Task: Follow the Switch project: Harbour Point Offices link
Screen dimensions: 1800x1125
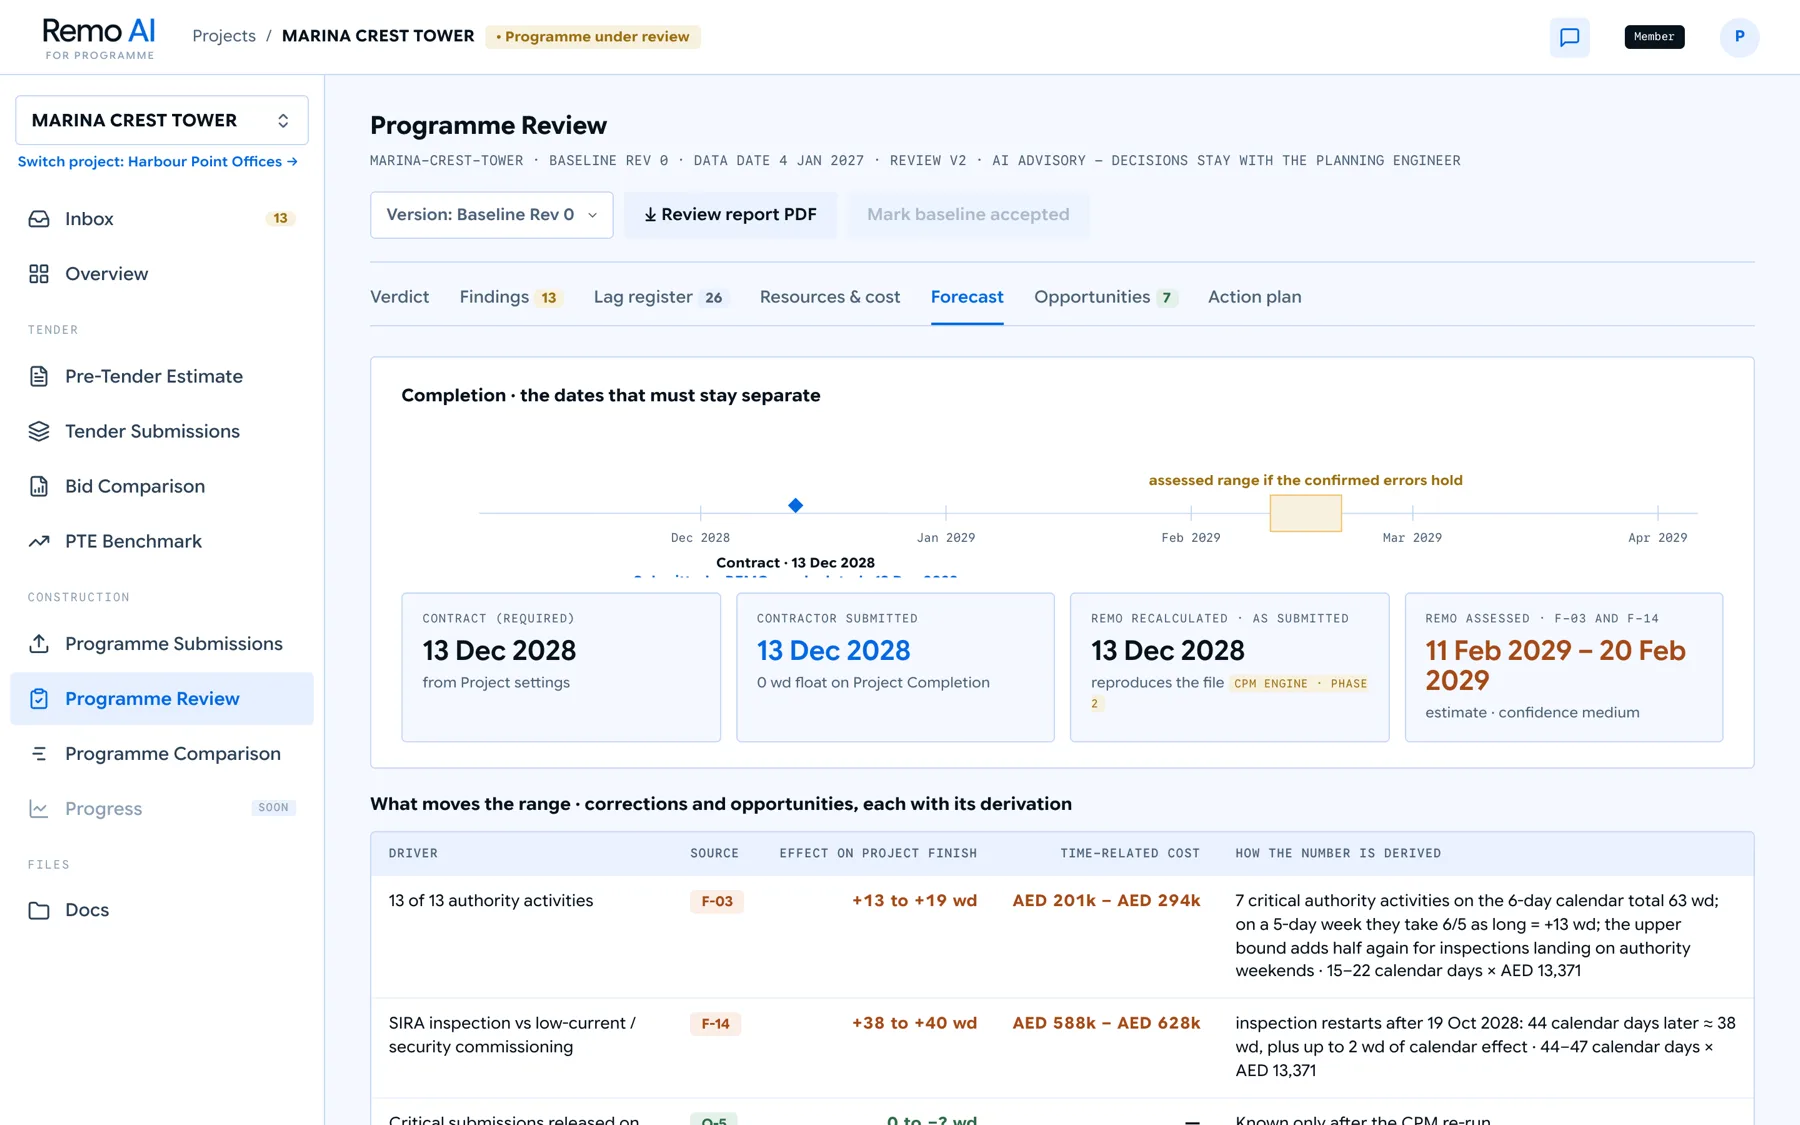Action: click(x=158, y=162)
